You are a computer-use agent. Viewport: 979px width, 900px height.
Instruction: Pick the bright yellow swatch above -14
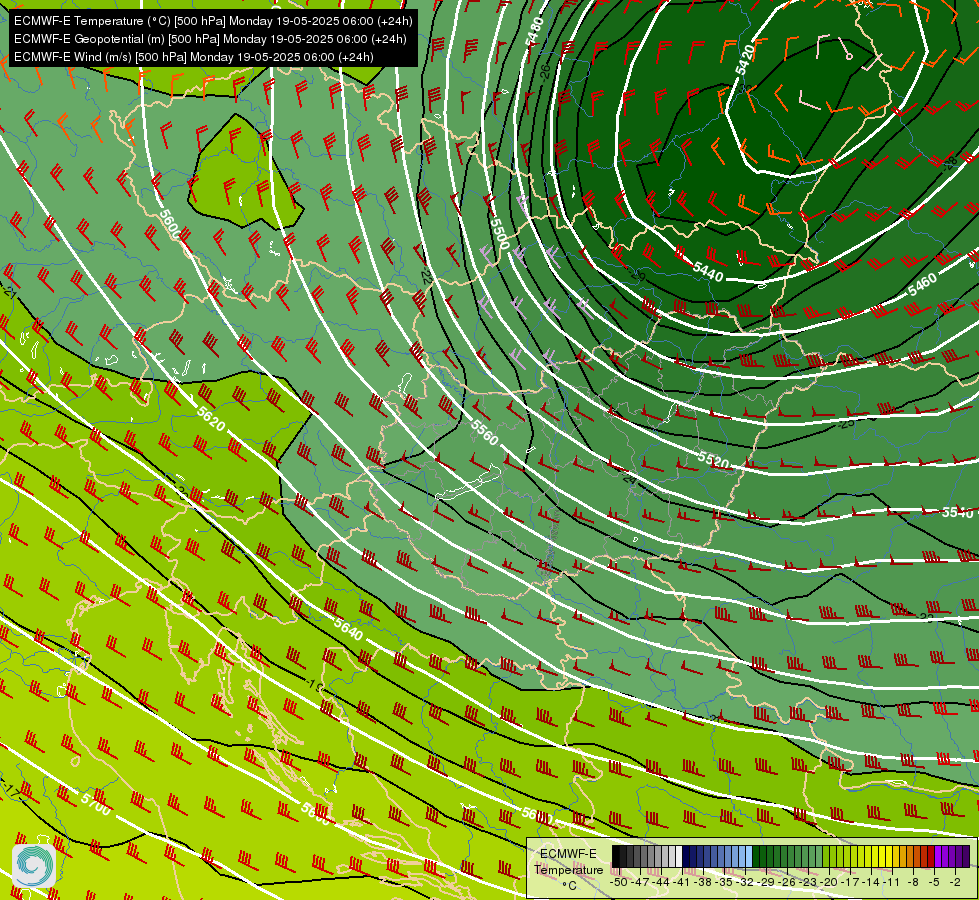point(875,856)
